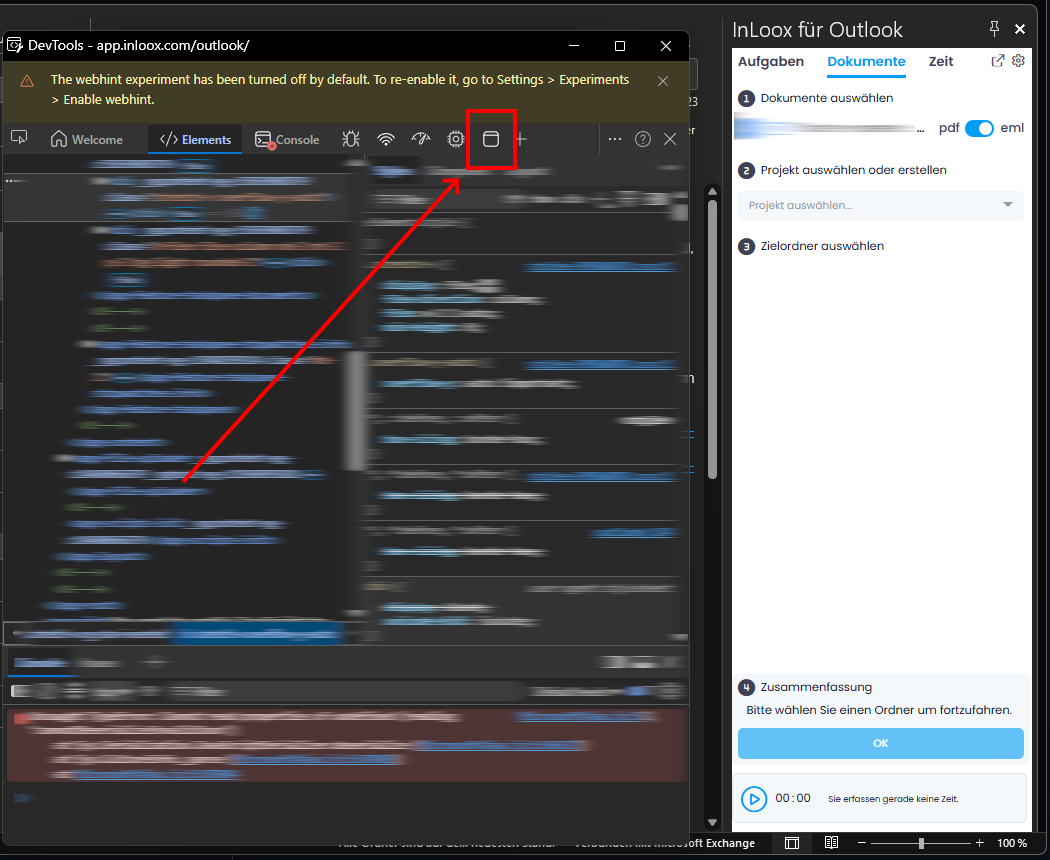Click the Zielordner auswählen step label
The height and width of the screenshot is (860, 1050).
tap(822, 246)
